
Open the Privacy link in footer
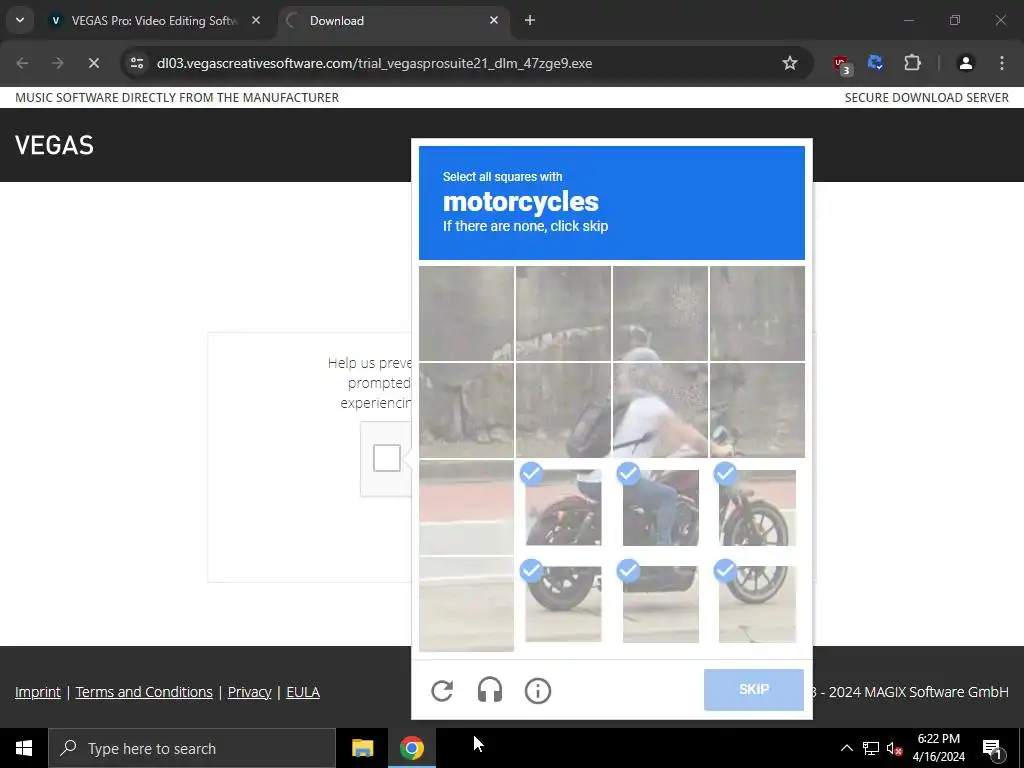249,692
